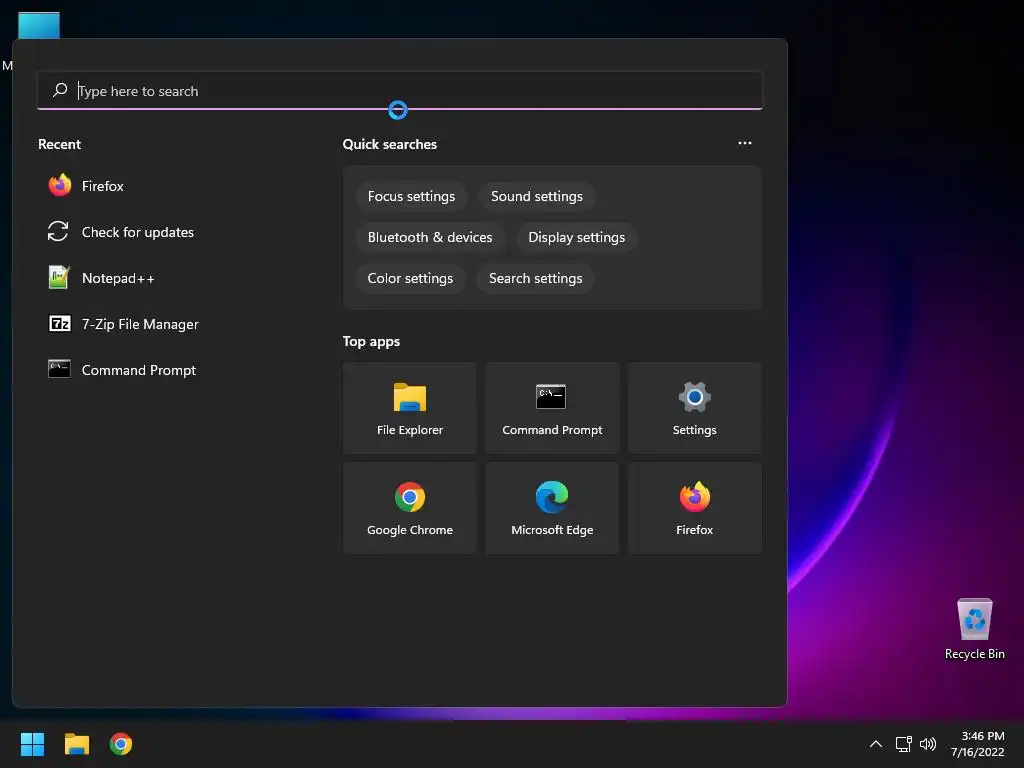Launch Google Chrome tile in Top apps

409,508
